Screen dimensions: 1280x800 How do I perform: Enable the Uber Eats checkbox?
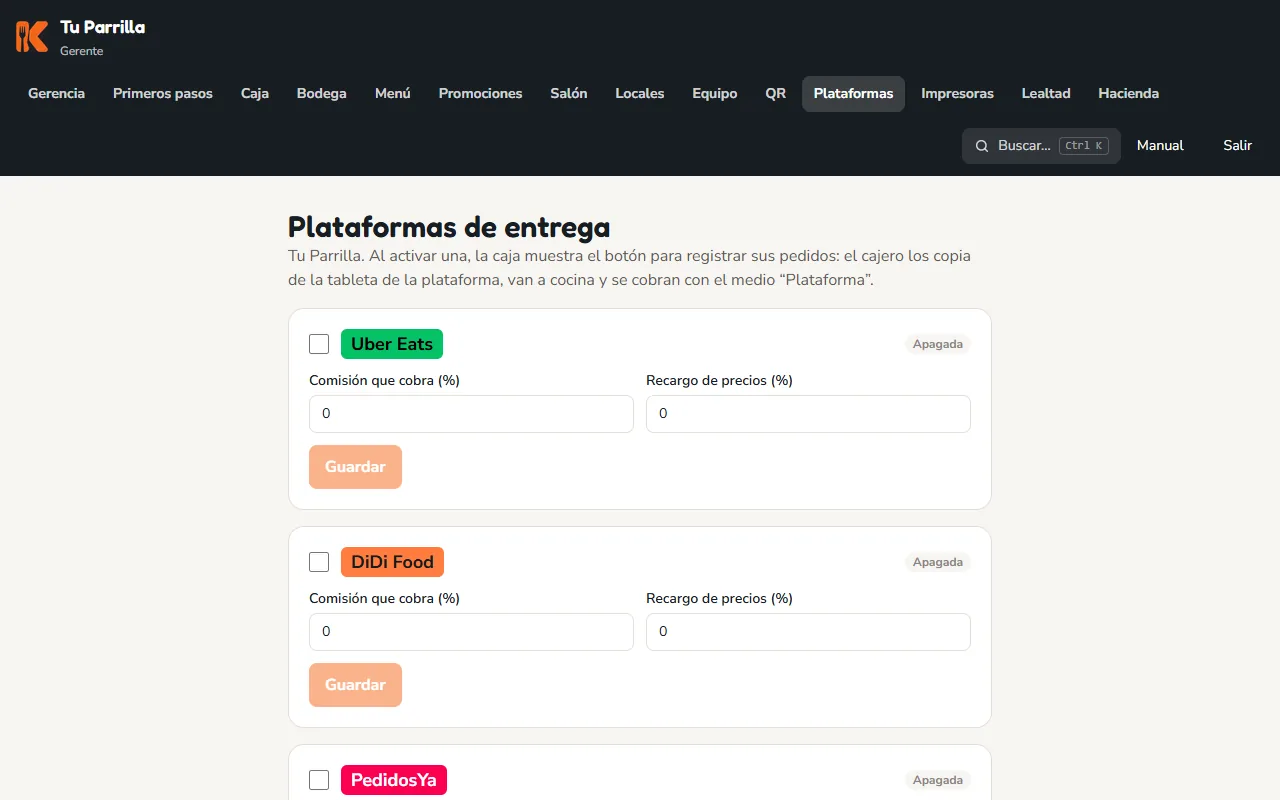[319, 344]
